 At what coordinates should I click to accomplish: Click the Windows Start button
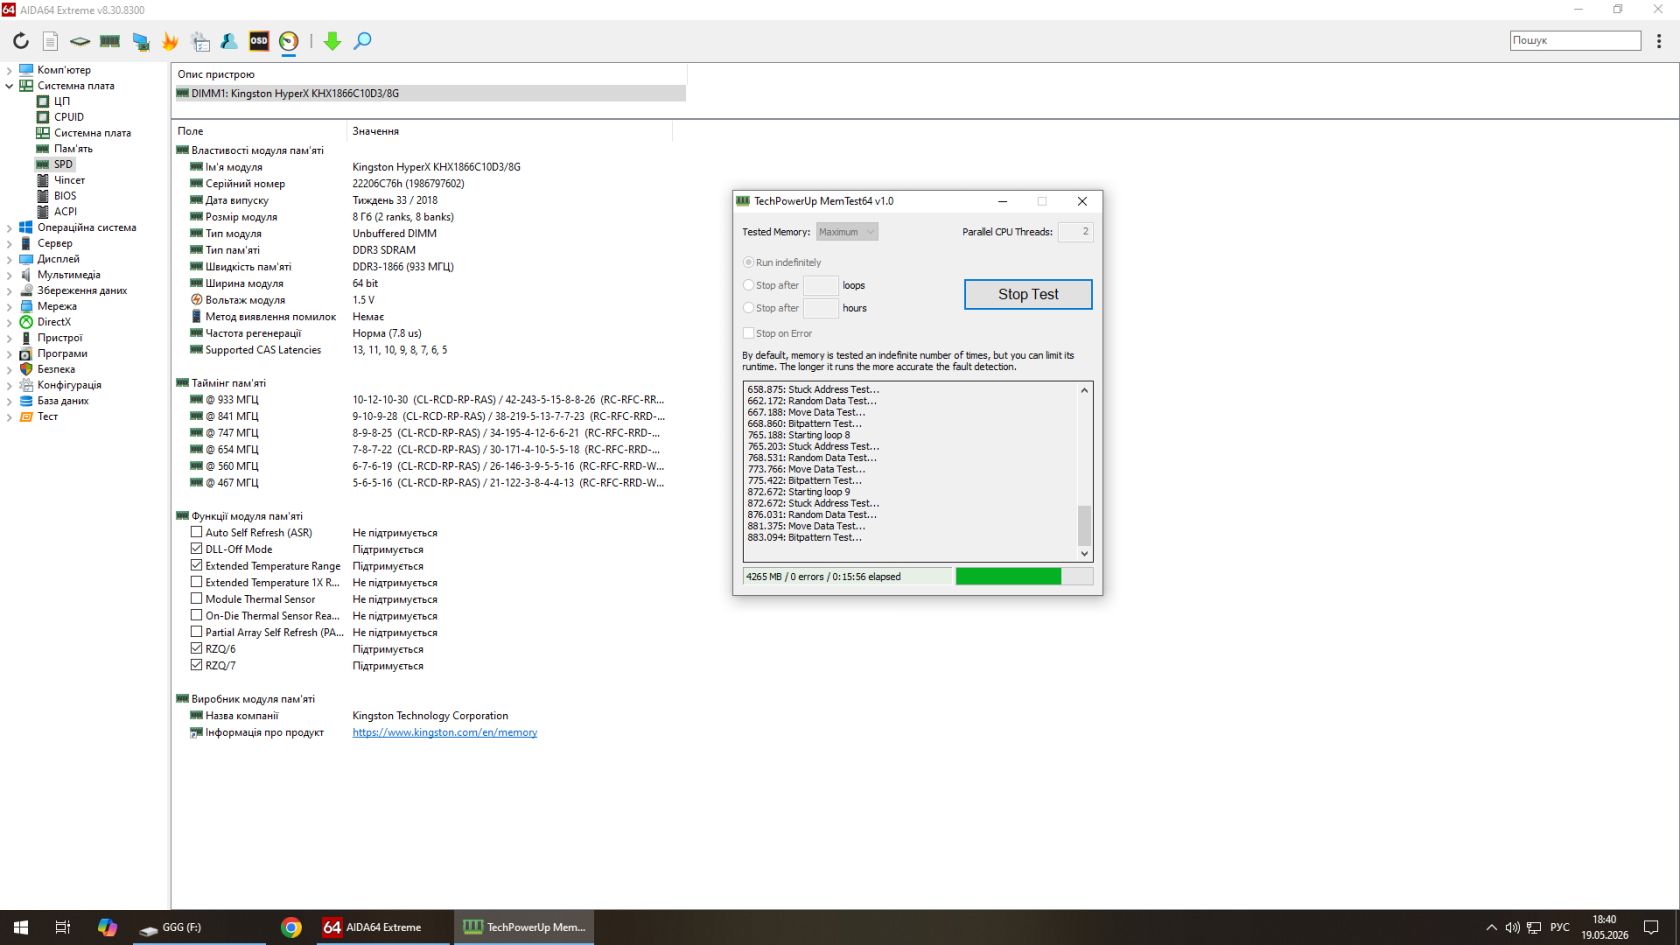coord(21,927)
